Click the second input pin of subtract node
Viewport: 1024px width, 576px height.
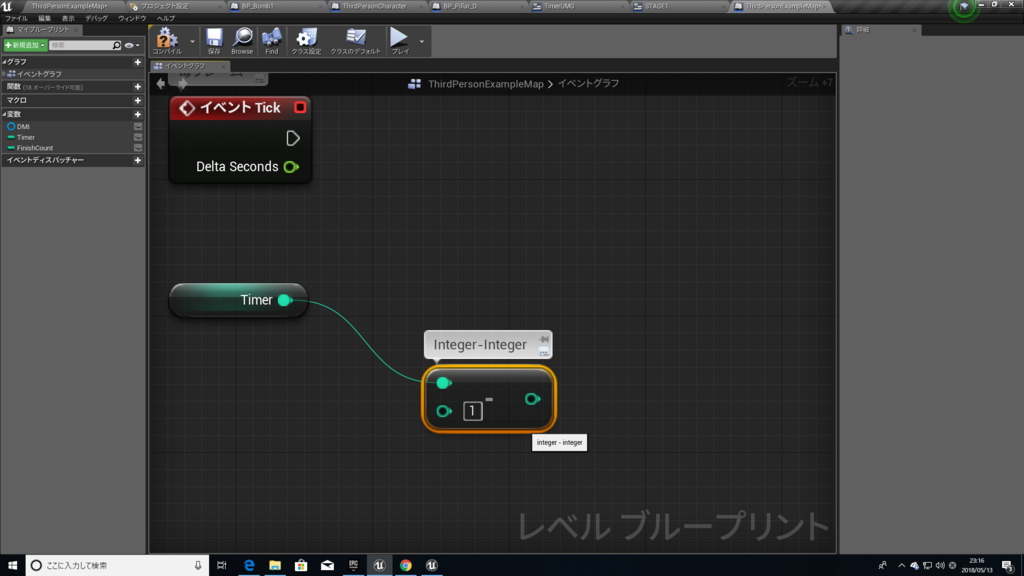coord(443,411)
